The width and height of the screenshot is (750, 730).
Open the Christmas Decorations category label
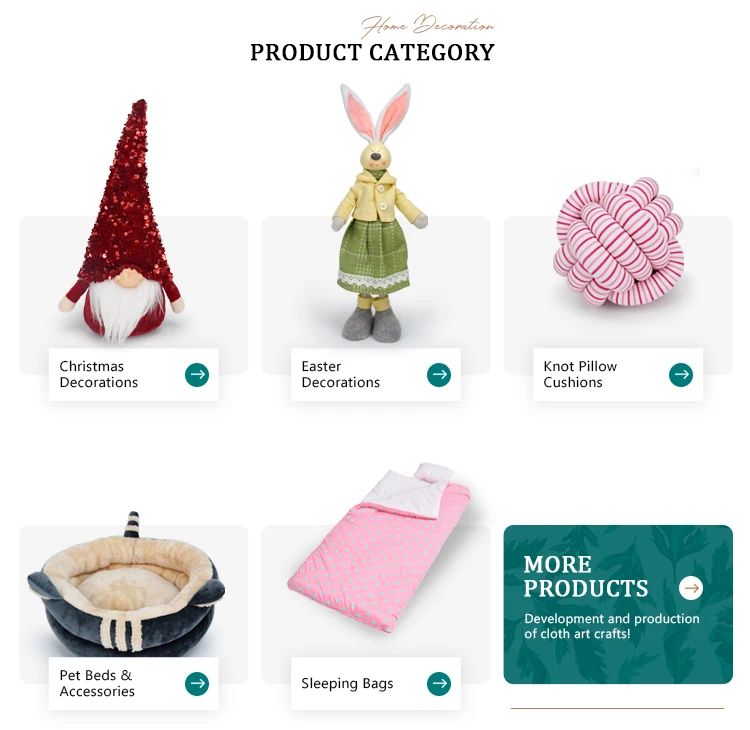point(99,374)
